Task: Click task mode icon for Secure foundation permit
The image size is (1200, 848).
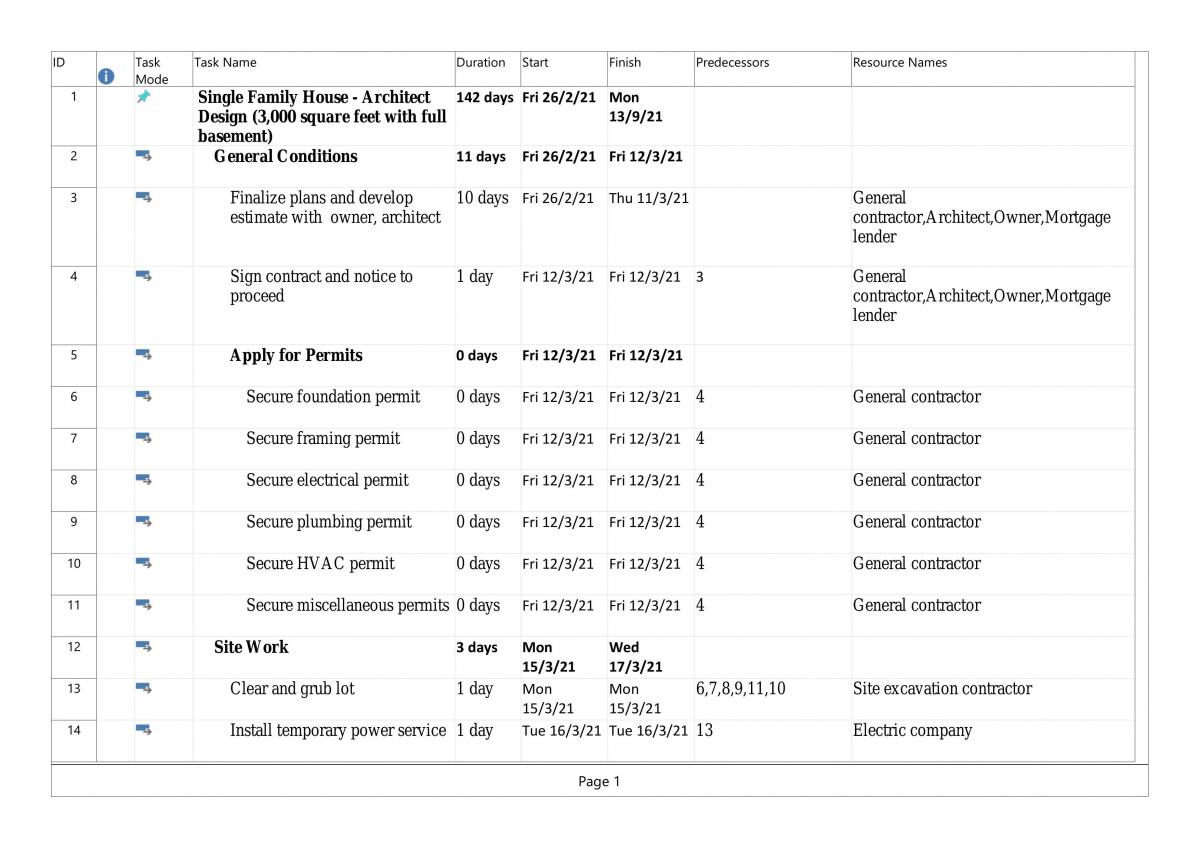Action: pos(144,396)
